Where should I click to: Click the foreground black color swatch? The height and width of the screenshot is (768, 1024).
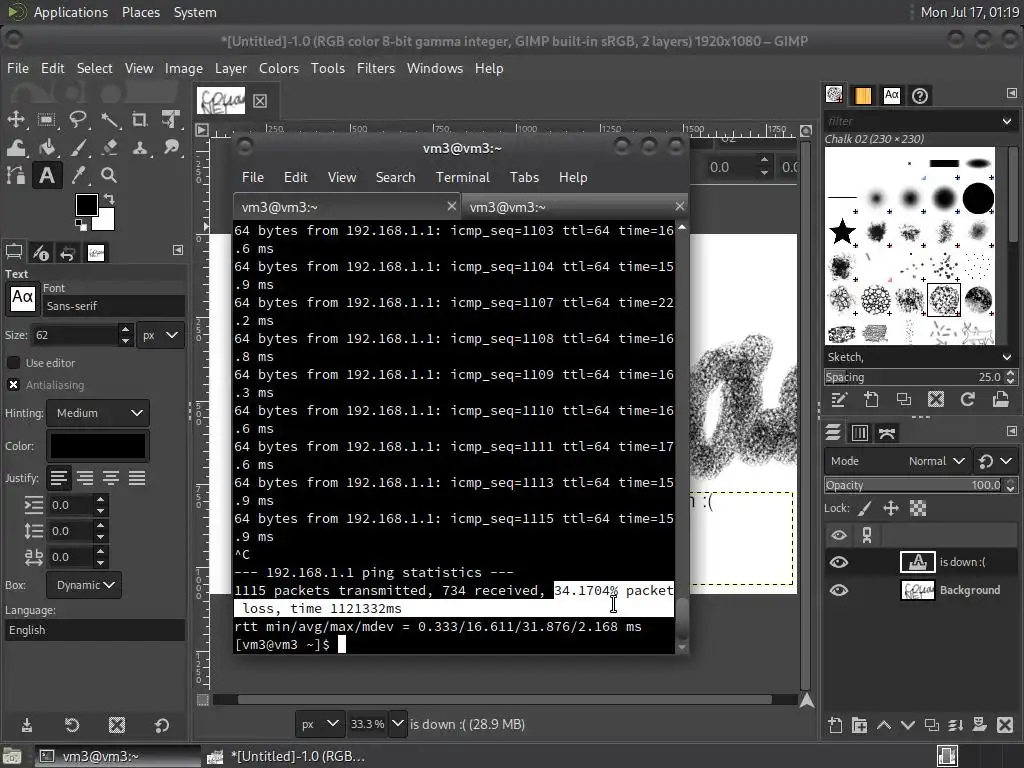pyautogui.click(x=86, y=204)
